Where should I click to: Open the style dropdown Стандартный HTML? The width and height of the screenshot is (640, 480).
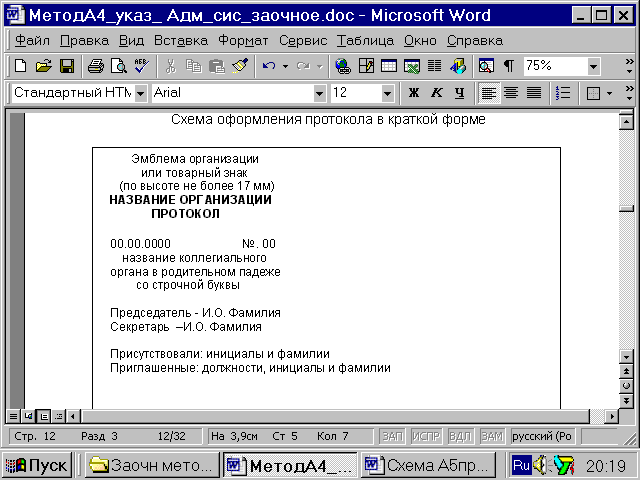141,93
